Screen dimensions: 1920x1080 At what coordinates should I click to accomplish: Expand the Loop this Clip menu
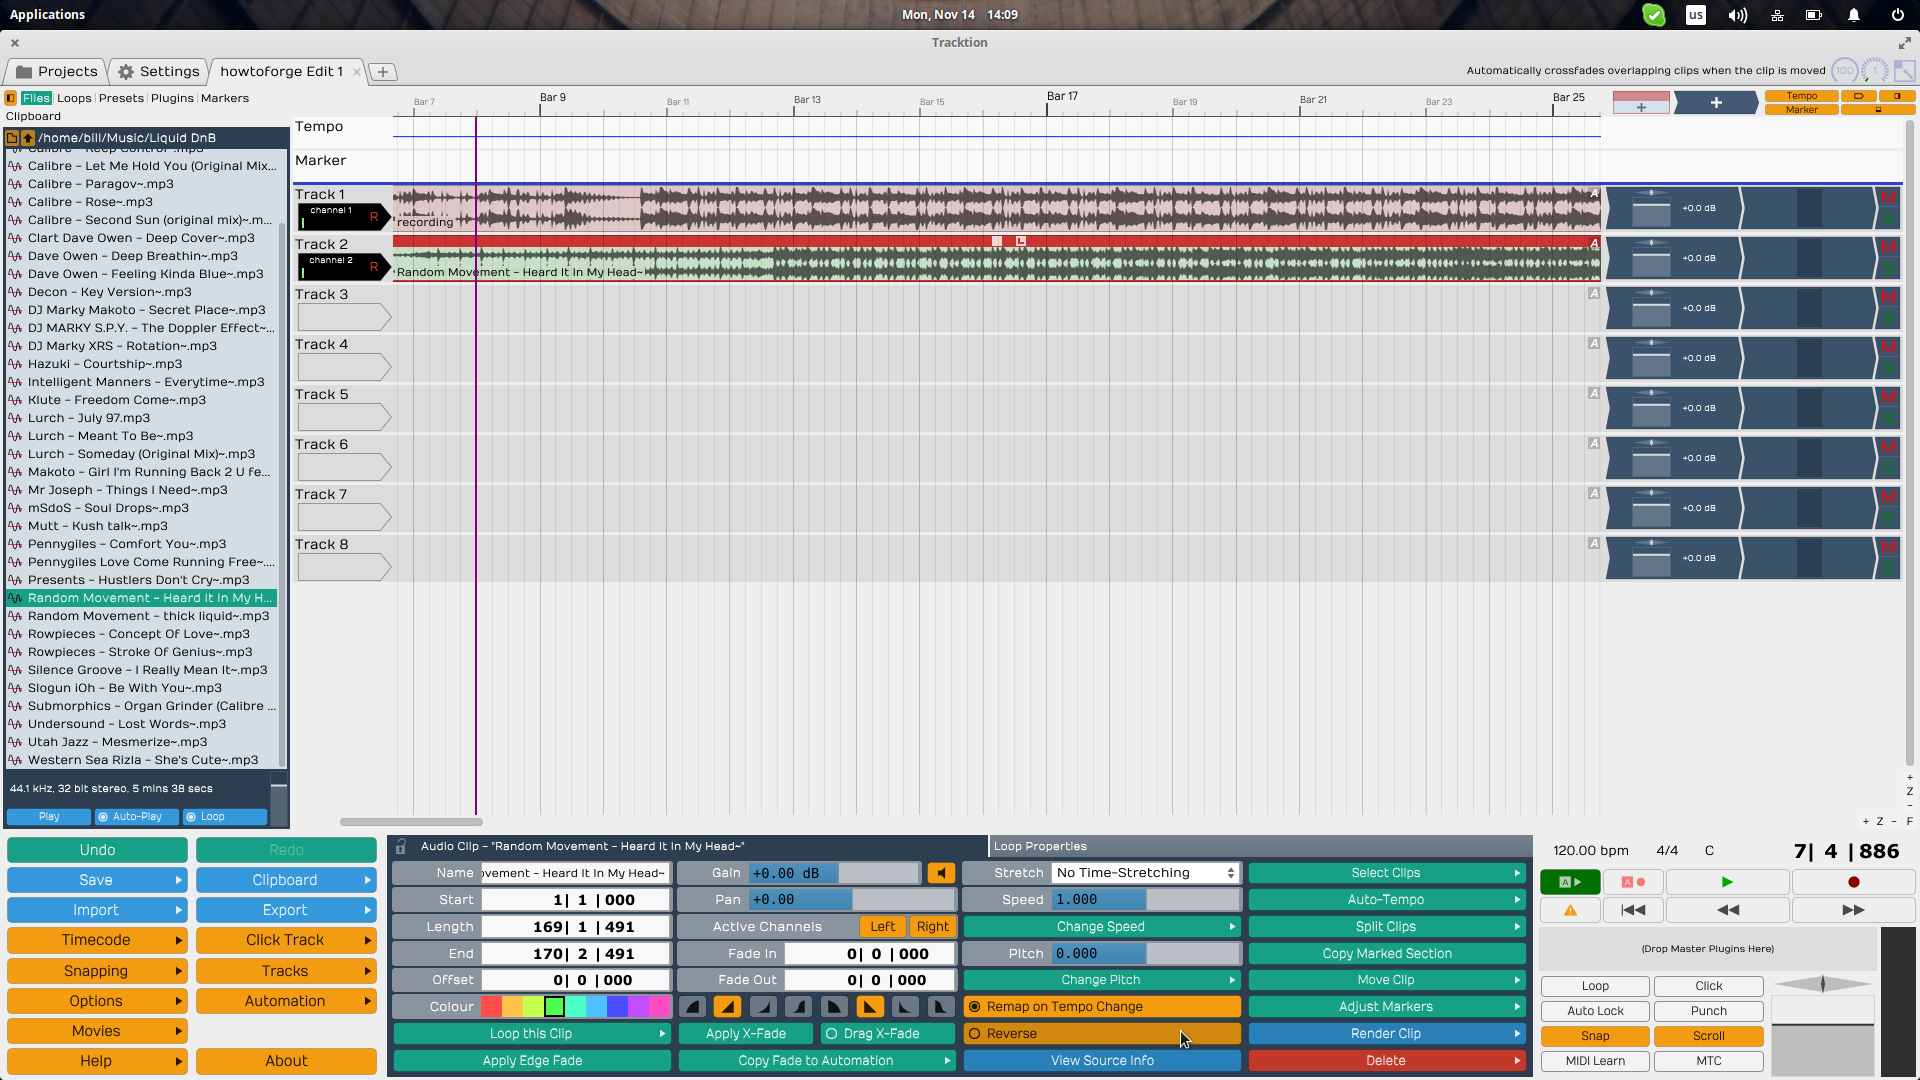click(531, 1034)
